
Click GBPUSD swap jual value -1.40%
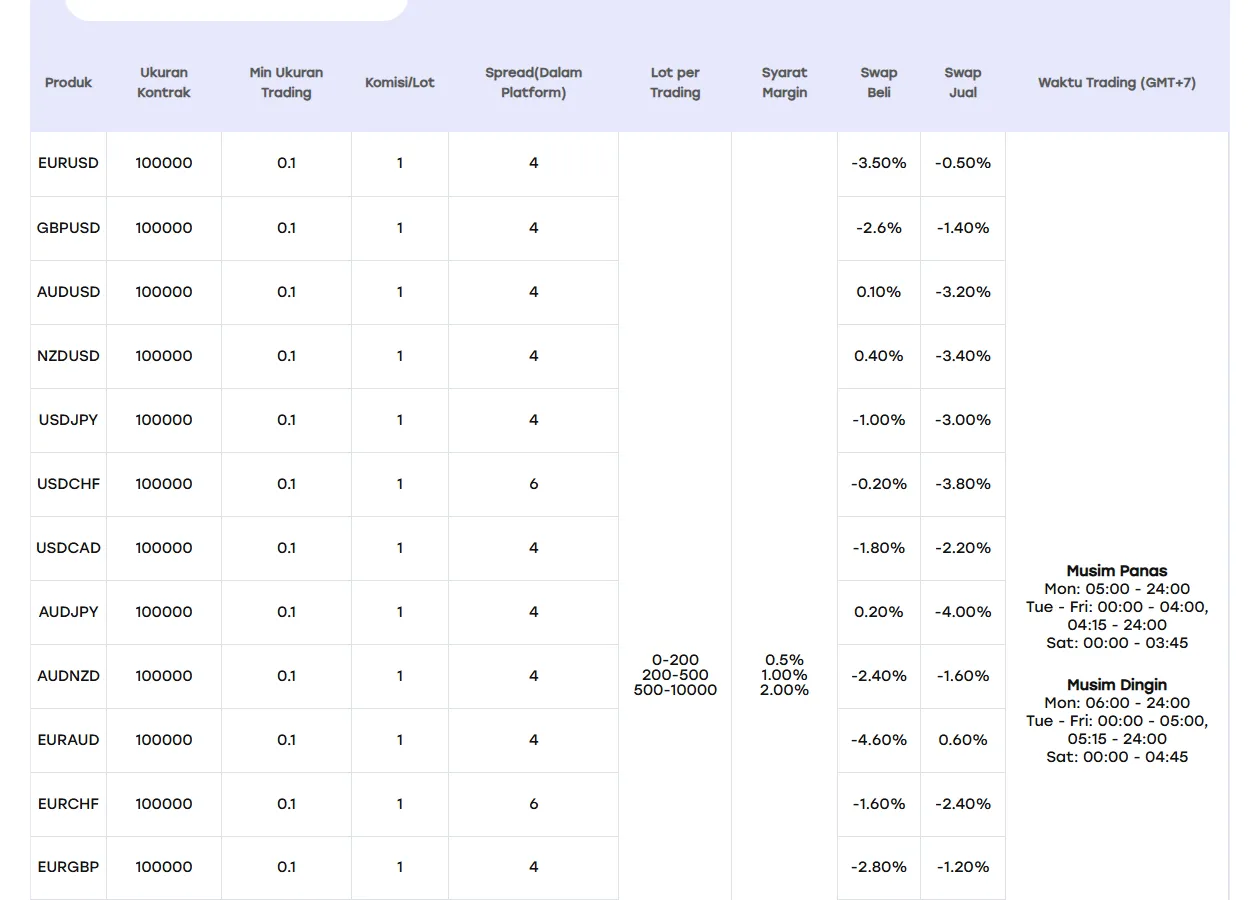tap(963, 228)
